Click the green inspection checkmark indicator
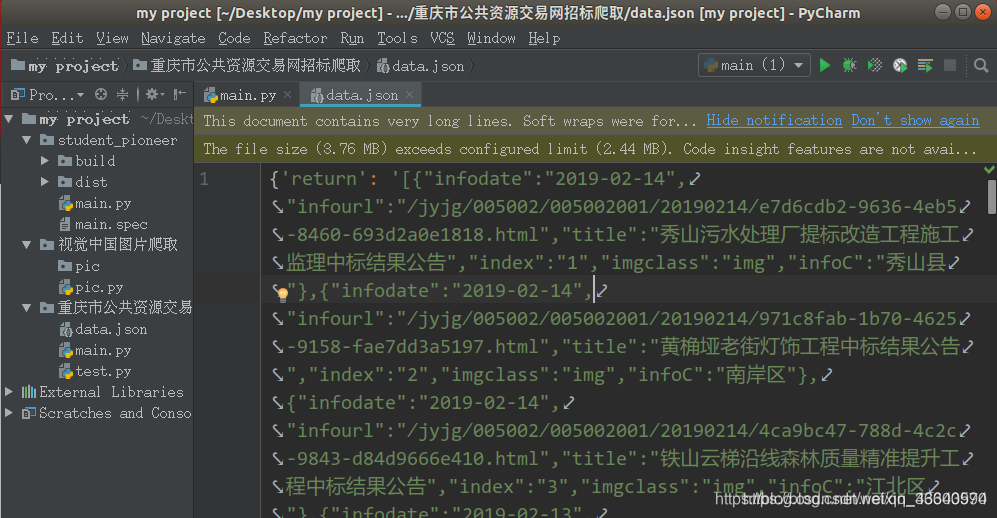 coord(989,169)
